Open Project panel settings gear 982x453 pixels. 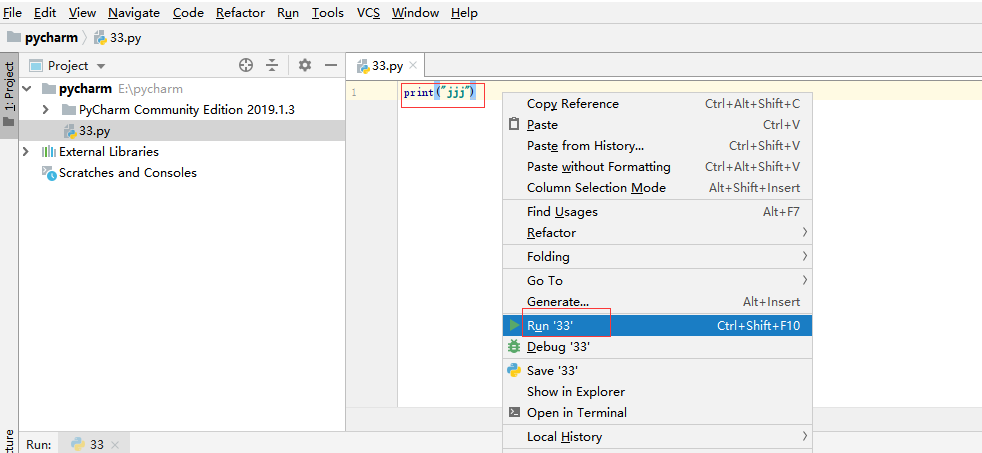pyautogui.click(x=304, y=65)
